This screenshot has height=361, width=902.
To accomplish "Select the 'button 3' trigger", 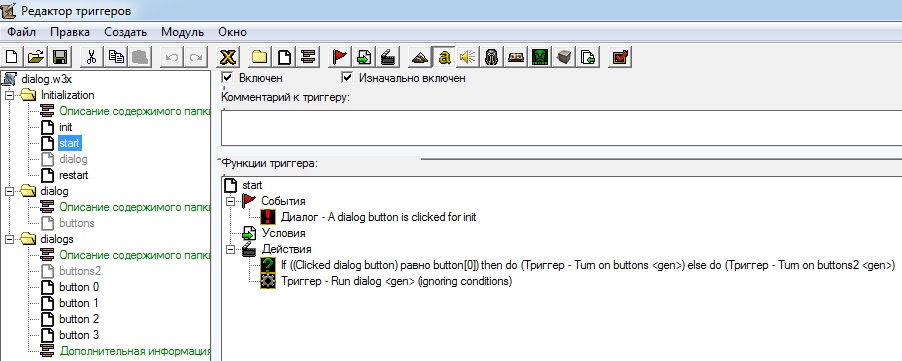I will click(x=79, y=335).
